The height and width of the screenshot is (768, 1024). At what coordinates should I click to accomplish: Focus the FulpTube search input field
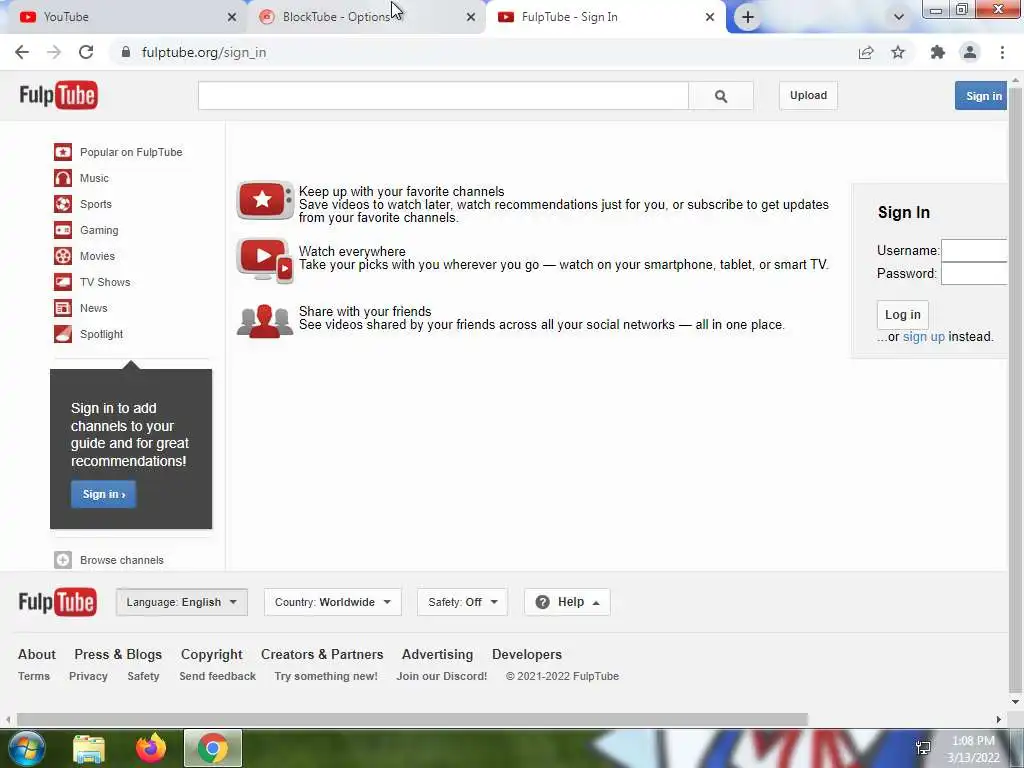[x=443, y=96]
